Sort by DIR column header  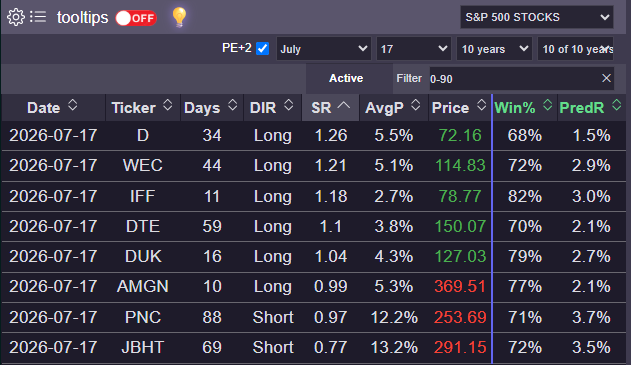(x=272, y=107)
